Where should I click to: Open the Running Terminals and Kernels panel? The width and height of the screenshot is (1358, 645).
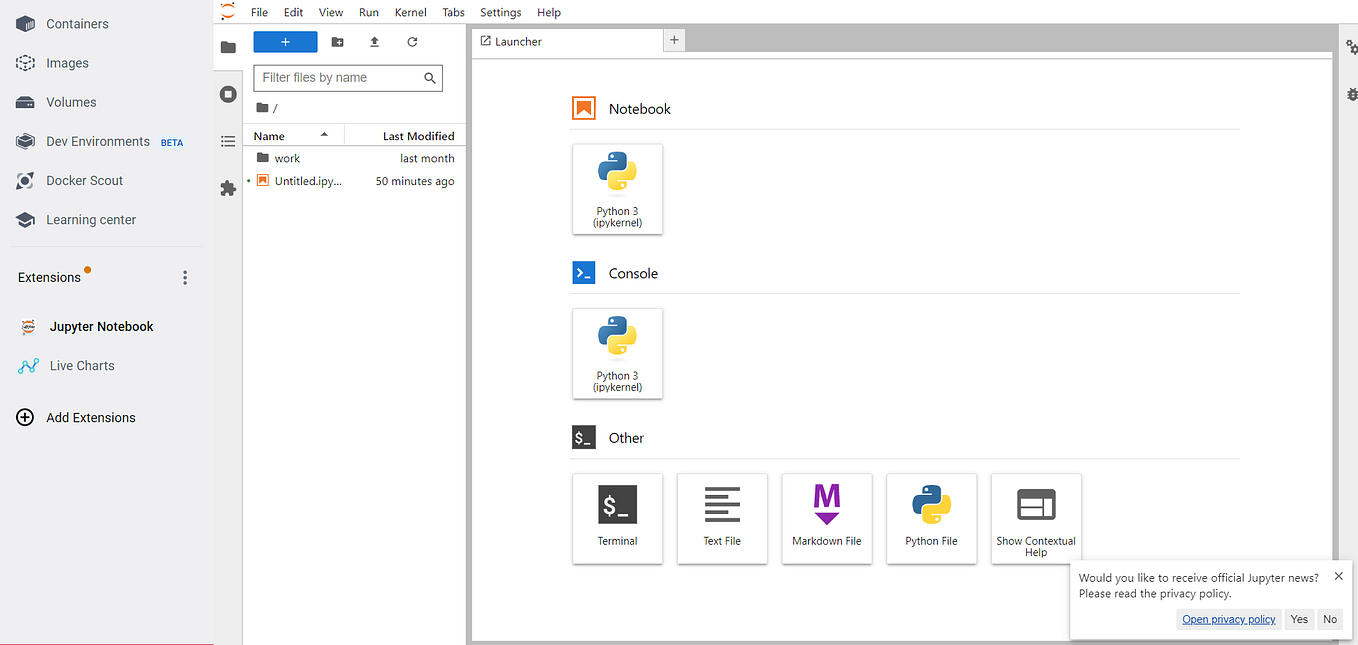coord(228,93)
